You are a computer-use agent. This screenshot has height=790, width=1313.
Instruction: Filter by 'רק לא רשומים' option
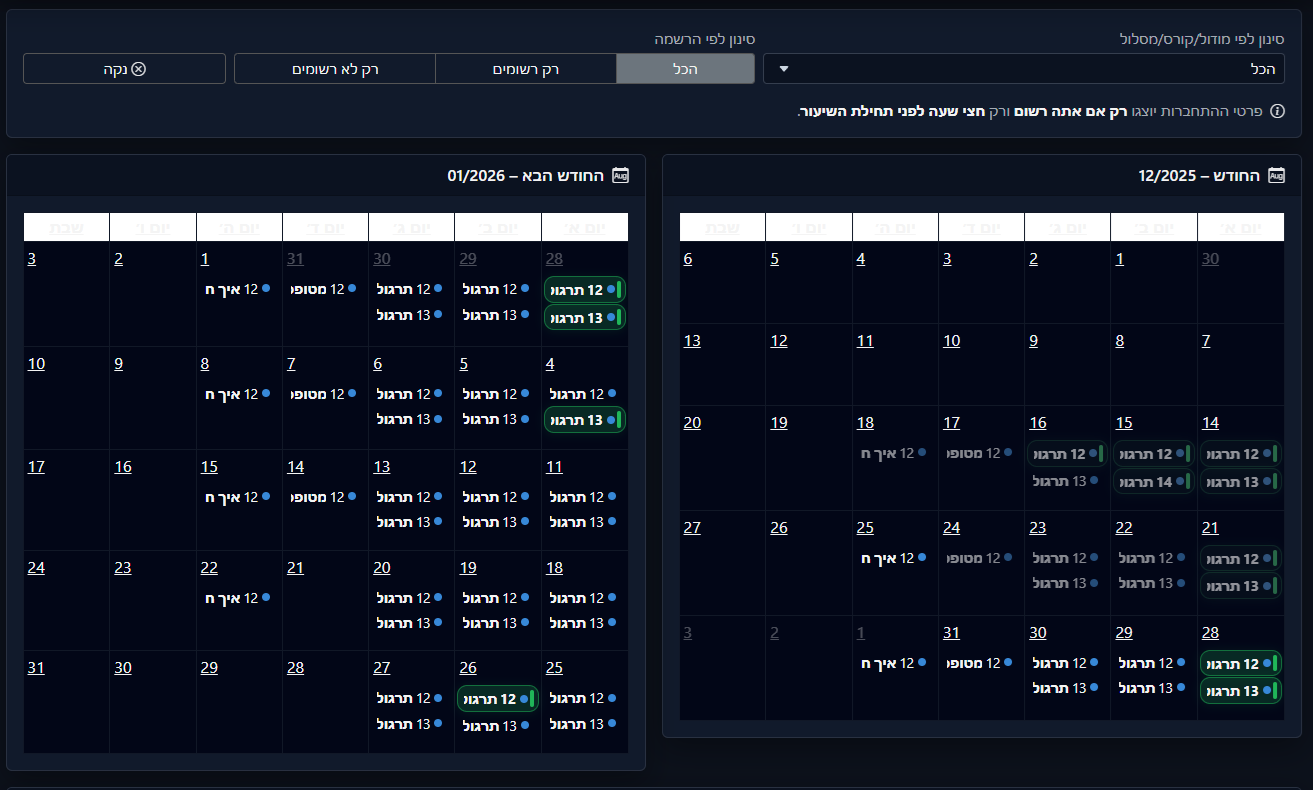coord(335,69)
